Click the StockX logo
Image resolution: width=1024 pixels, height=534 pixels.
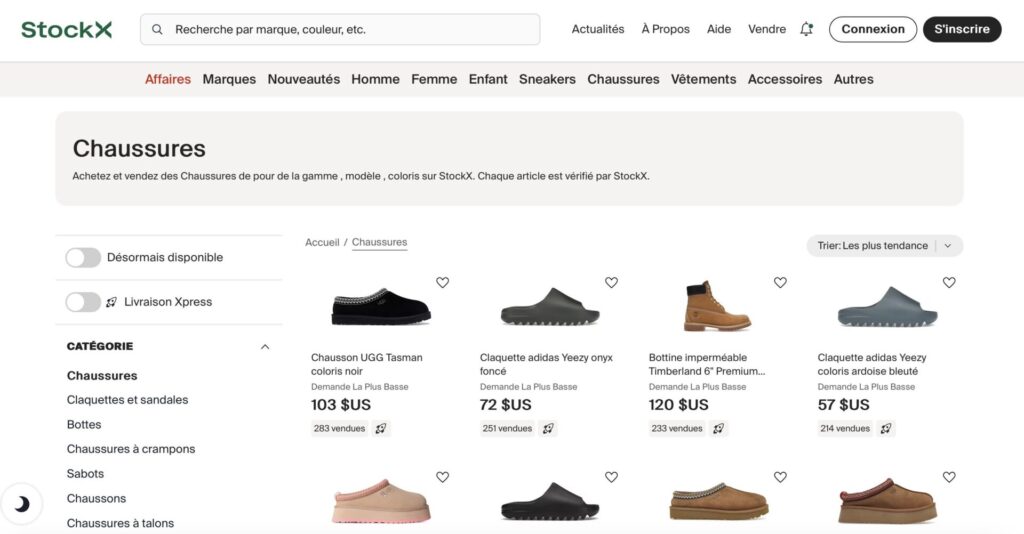[x=67, y=29]
